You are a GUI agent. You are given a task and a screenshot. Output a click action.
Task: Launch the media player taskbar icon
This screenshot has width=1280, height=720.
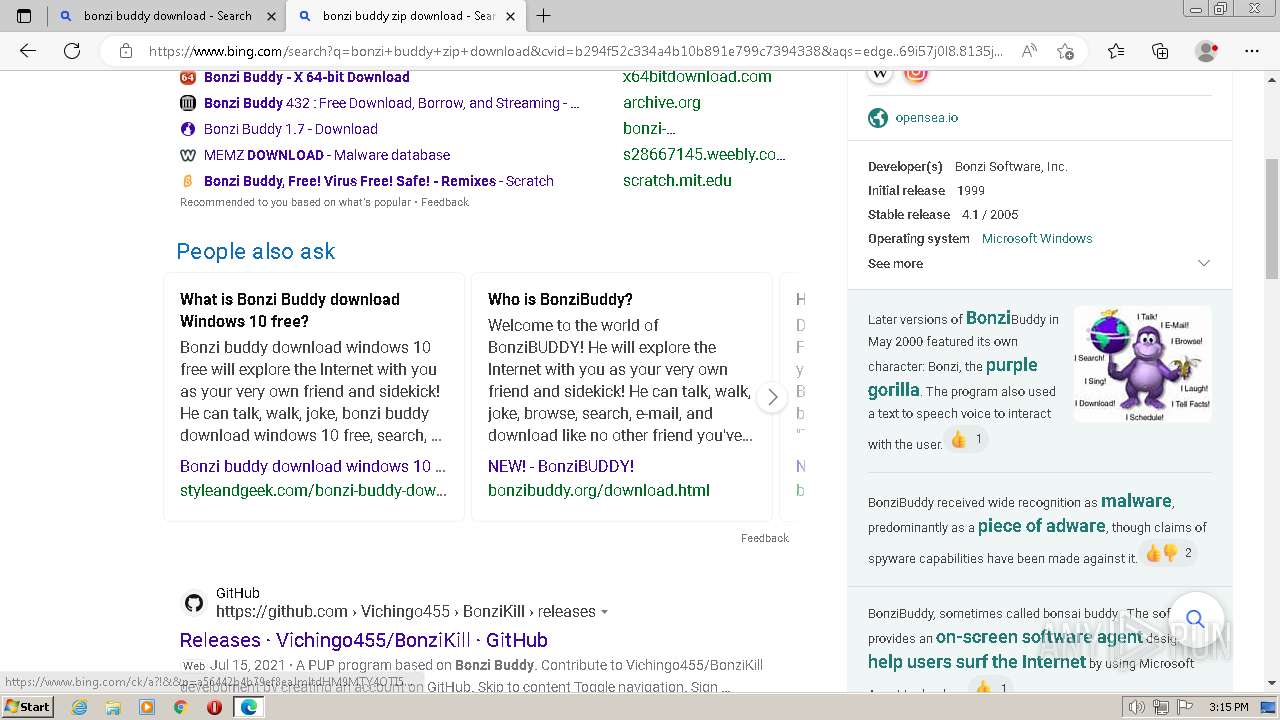[147, 707]
